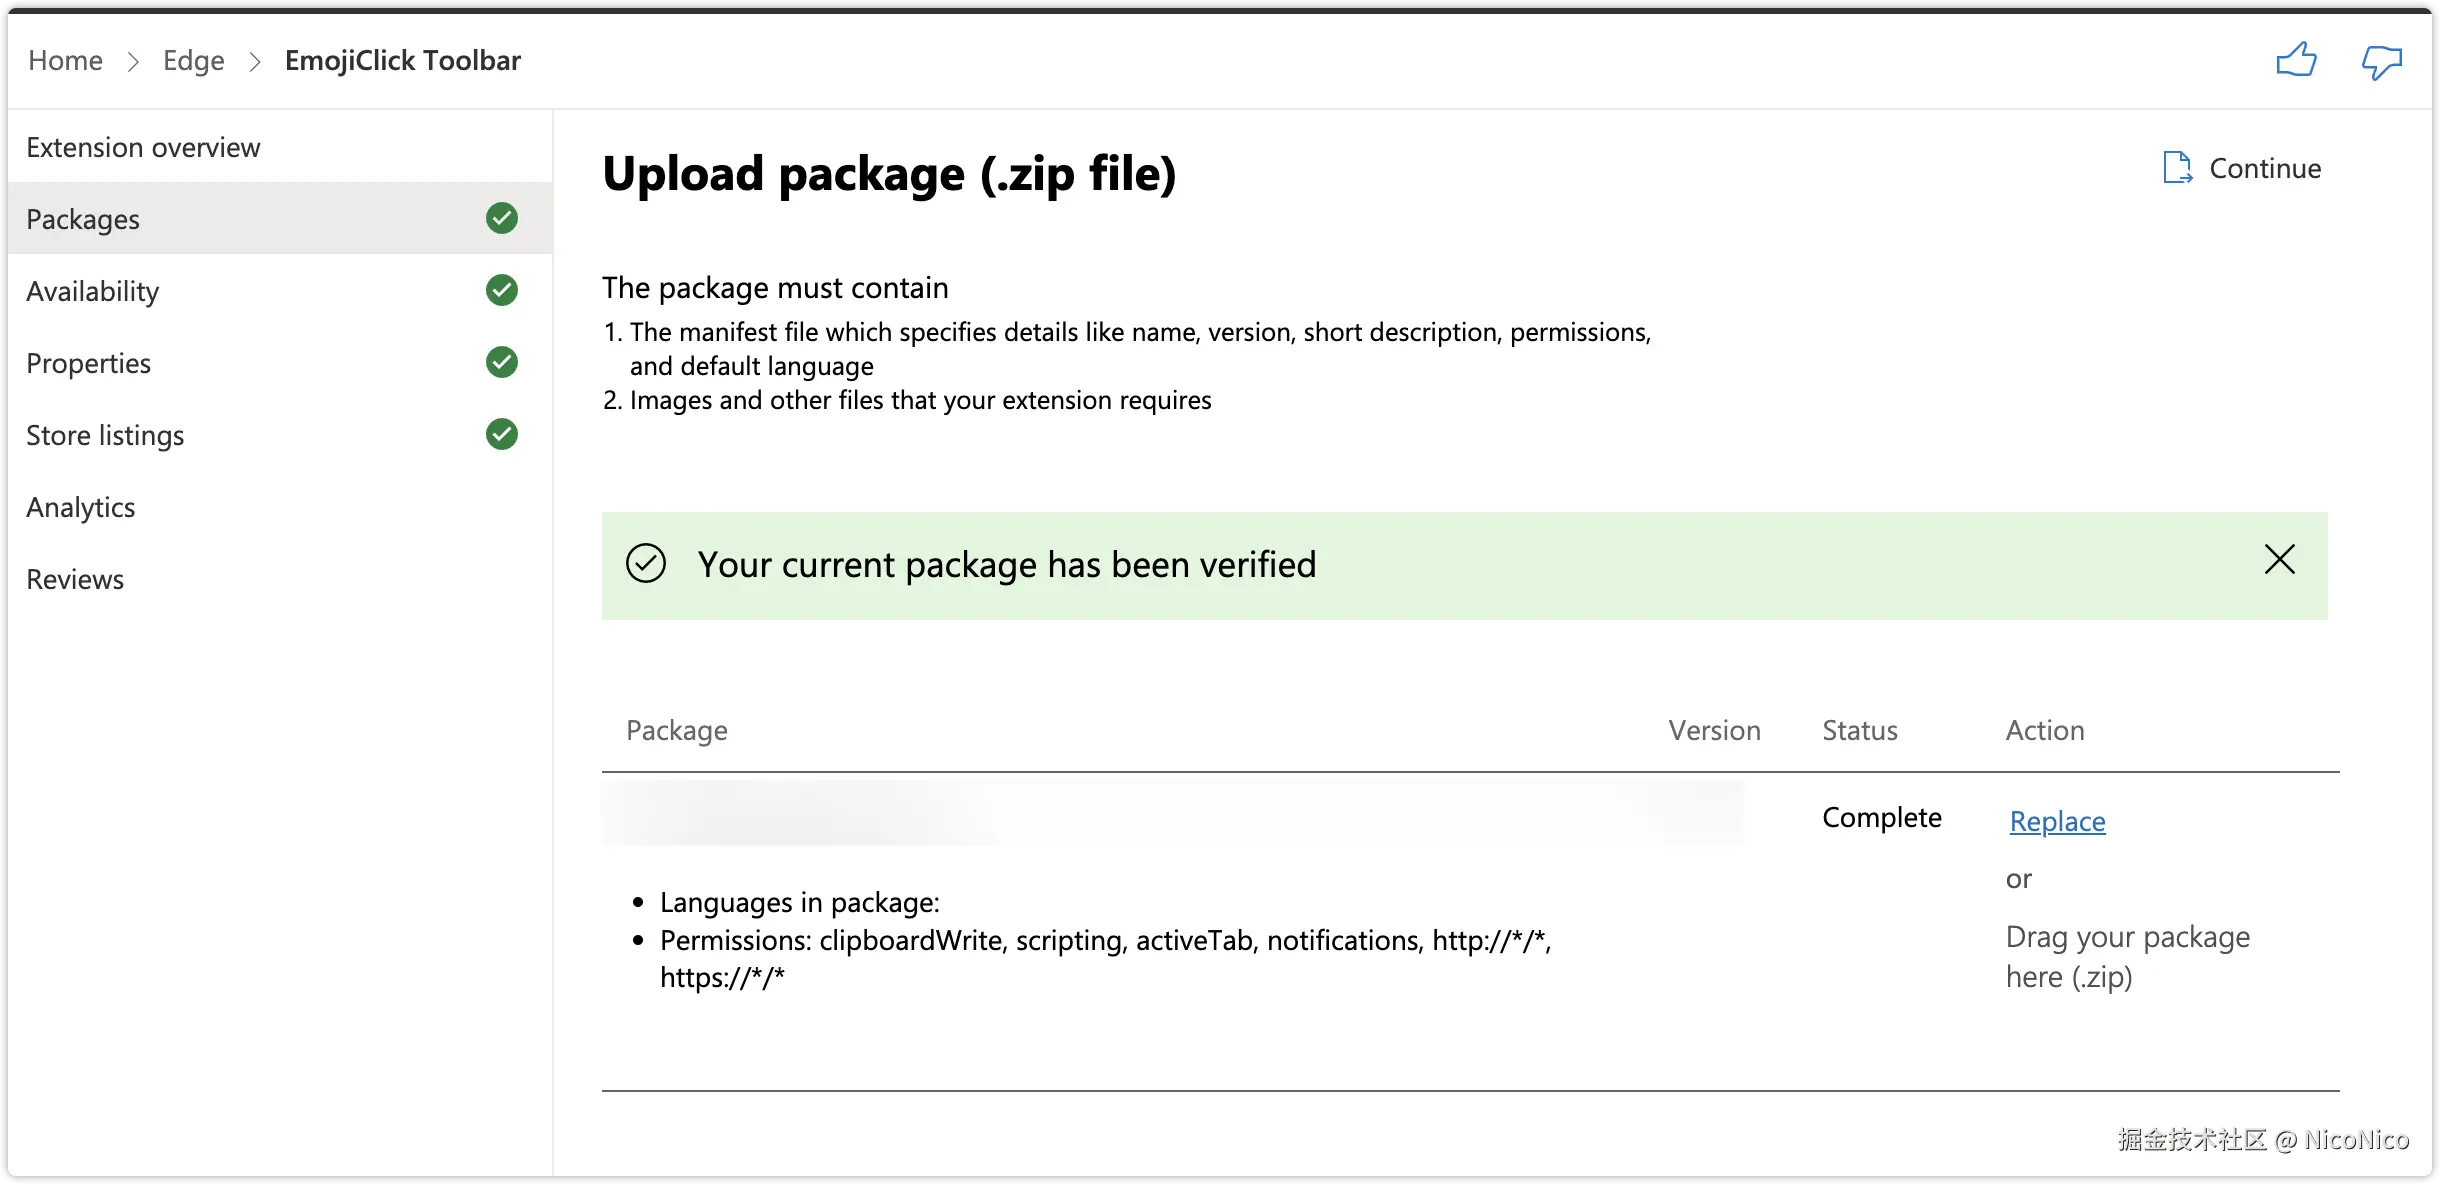Click breadcrumb chevron after Edge

[255, 62]
